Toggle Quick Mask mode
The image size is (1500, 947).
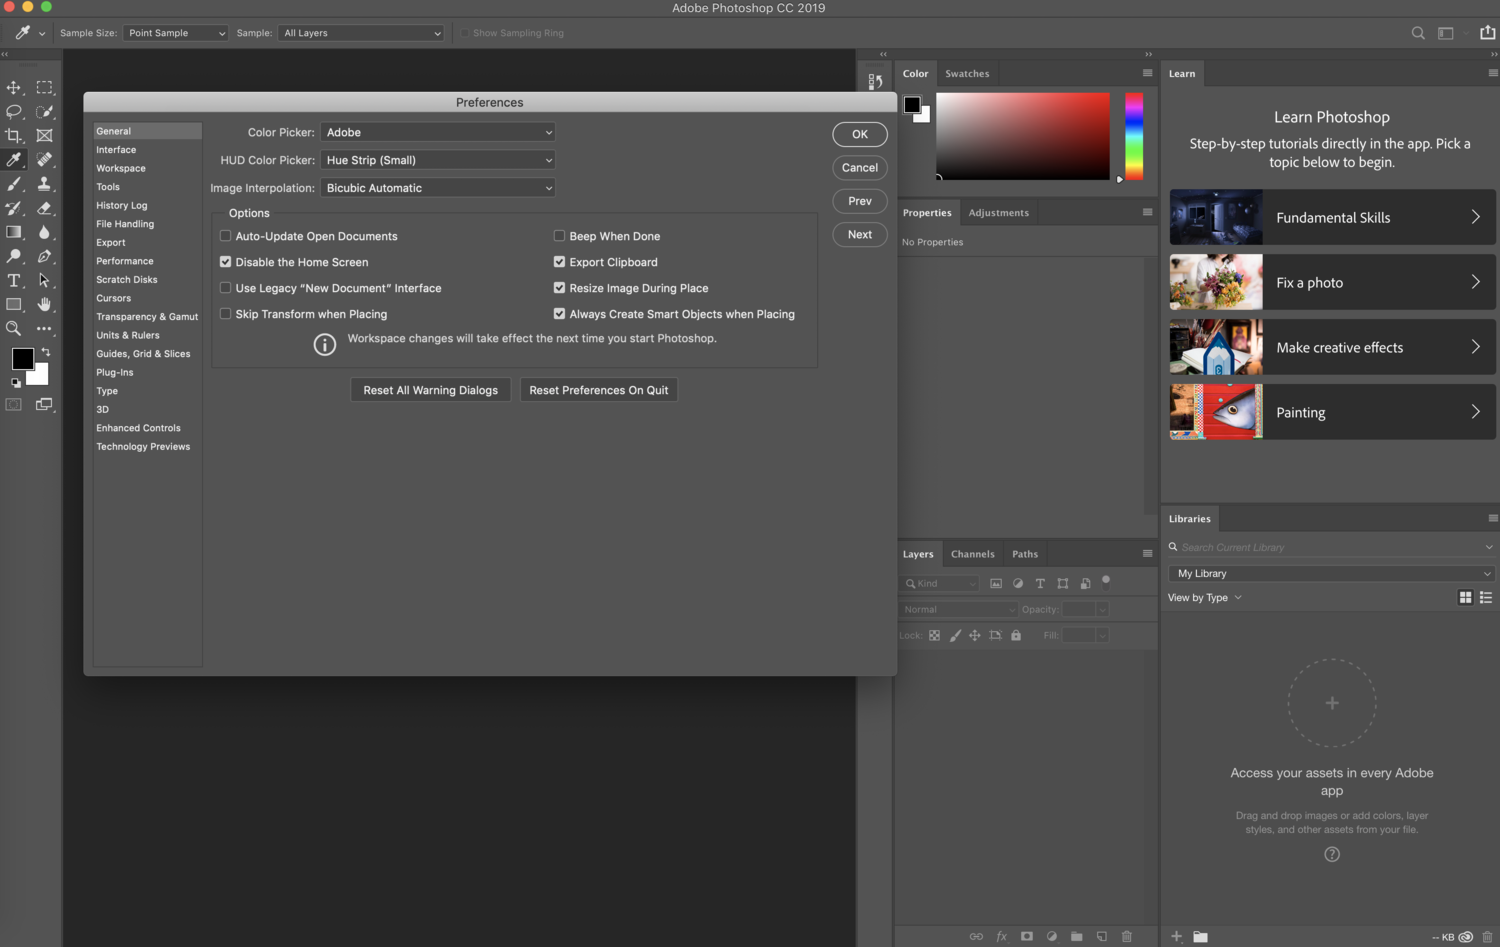coord(14,405)
